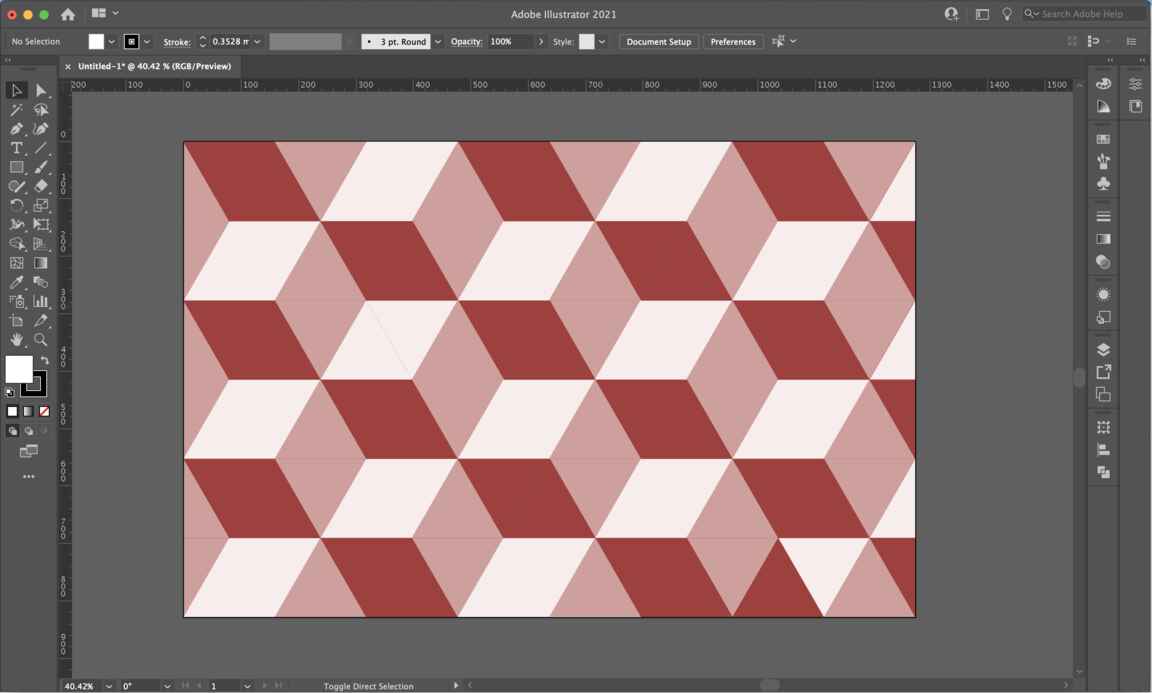This screenshot has height=693, width=1152.
Task: Go to the Home screen
Action: click(x=68, y=14)
